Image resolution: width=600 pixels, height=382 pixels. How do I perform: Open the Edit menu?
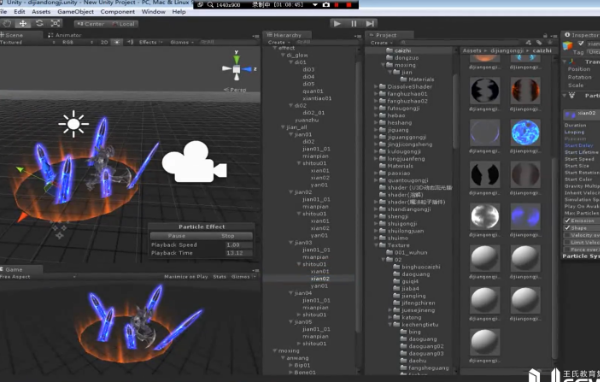[x=19, y=11]
